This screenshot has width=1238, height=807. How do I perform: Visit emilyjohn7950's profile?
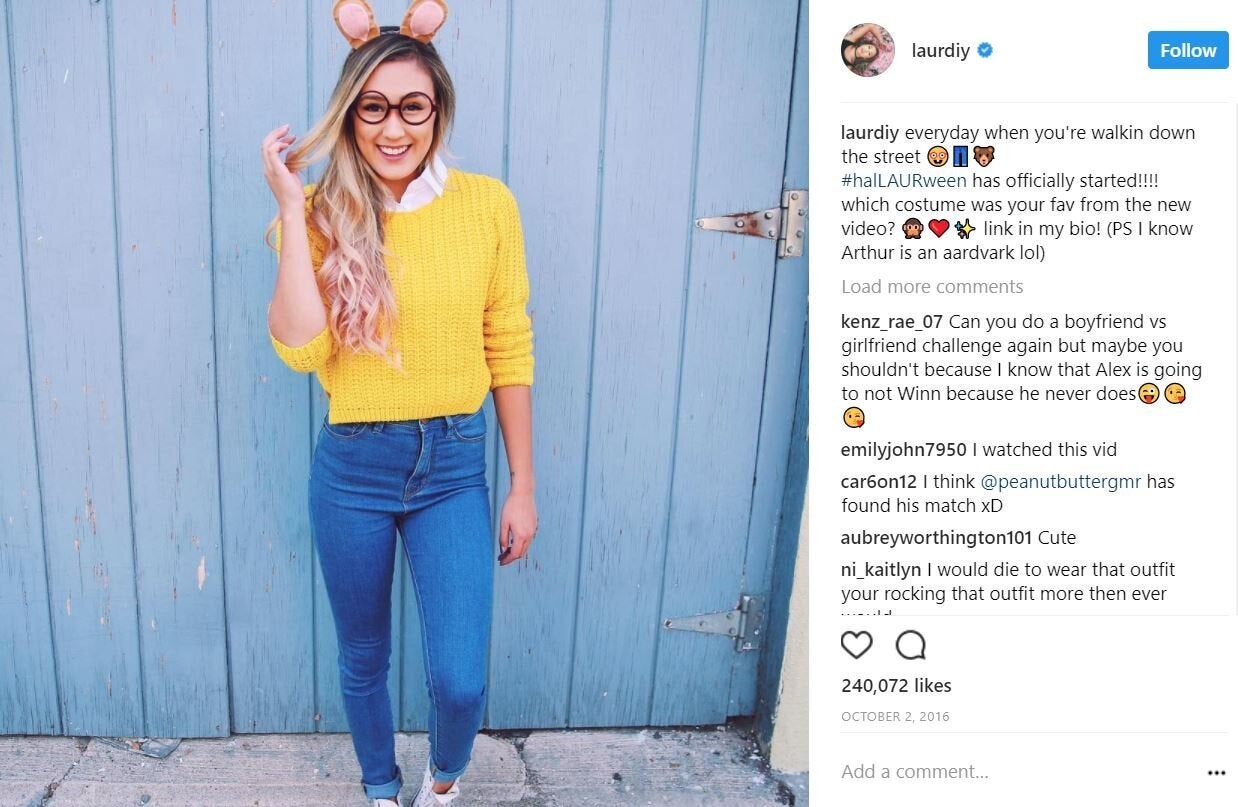tap(904, 450)
